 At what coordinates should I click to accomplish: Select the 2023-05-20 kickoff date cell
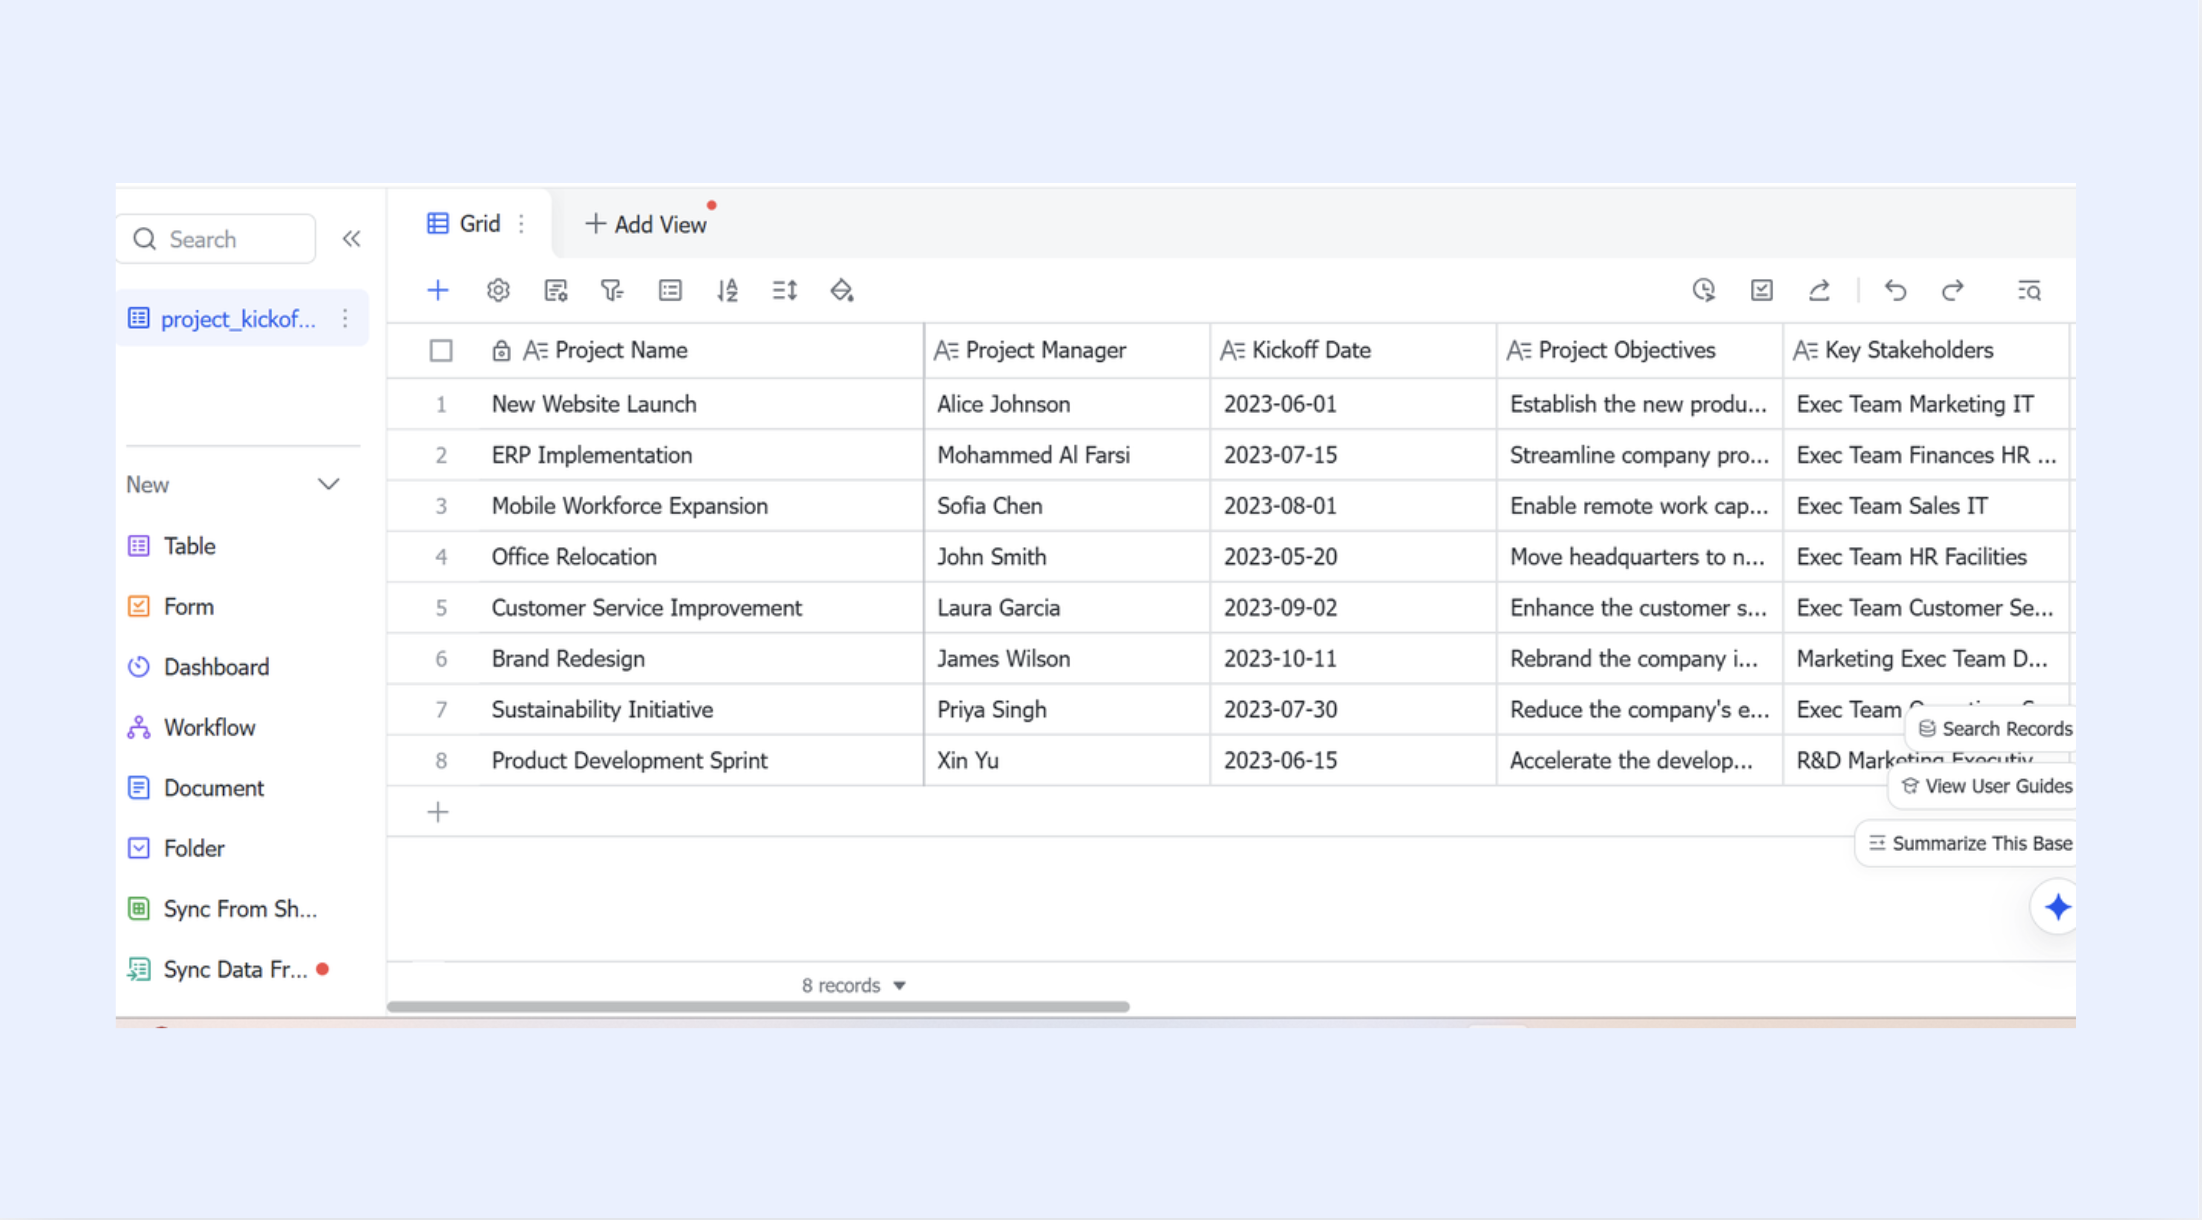(1353, 557)
